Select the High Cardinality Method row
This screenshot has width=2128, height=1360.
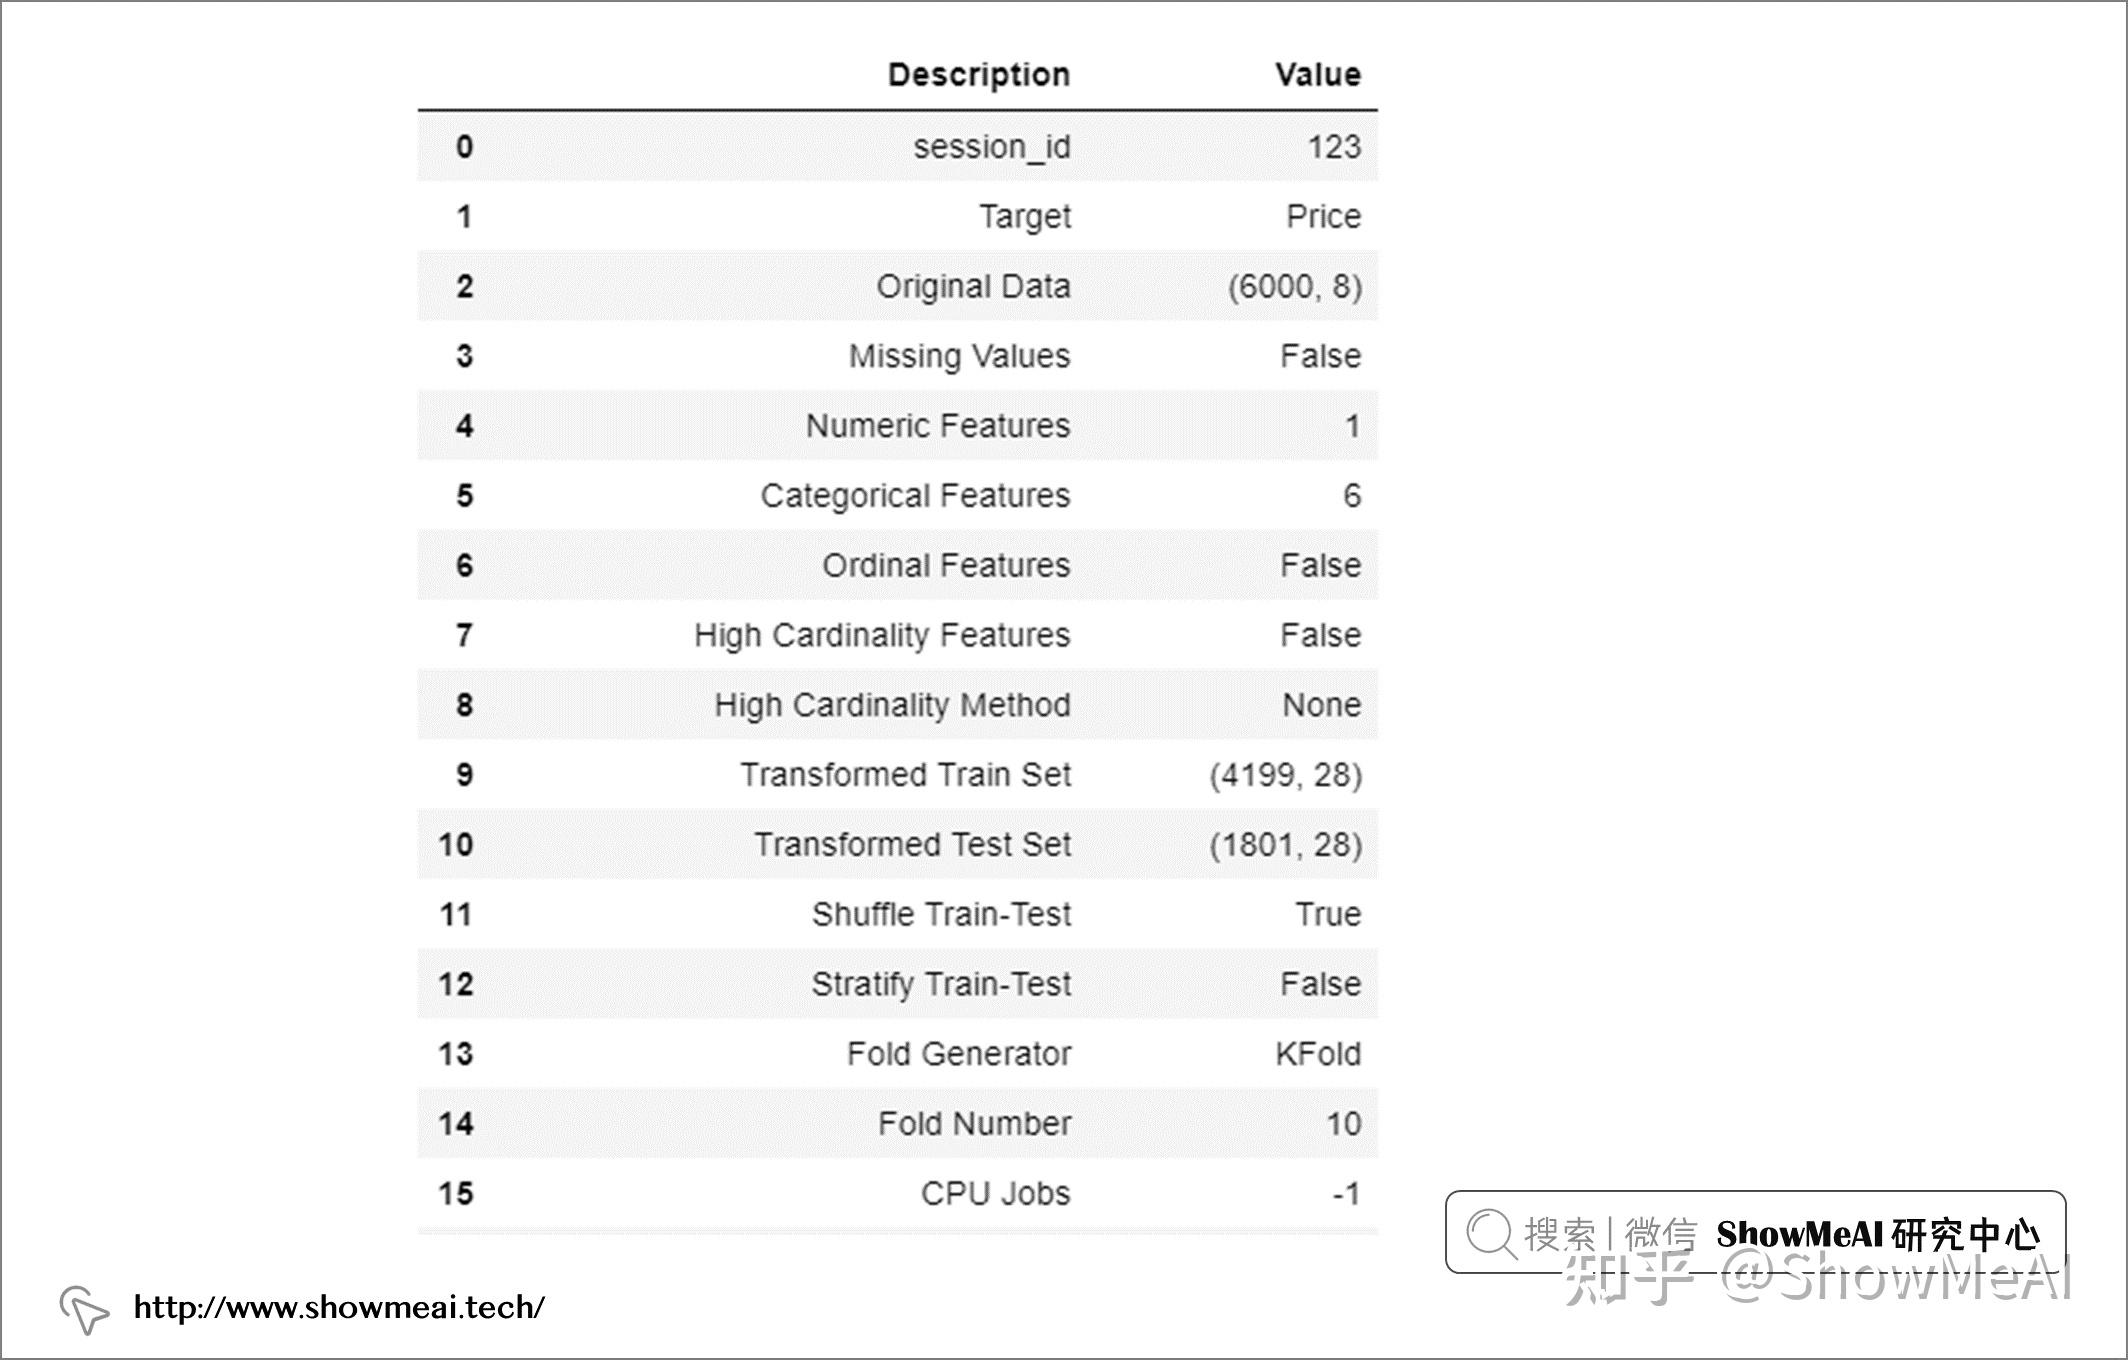point(897,705)
